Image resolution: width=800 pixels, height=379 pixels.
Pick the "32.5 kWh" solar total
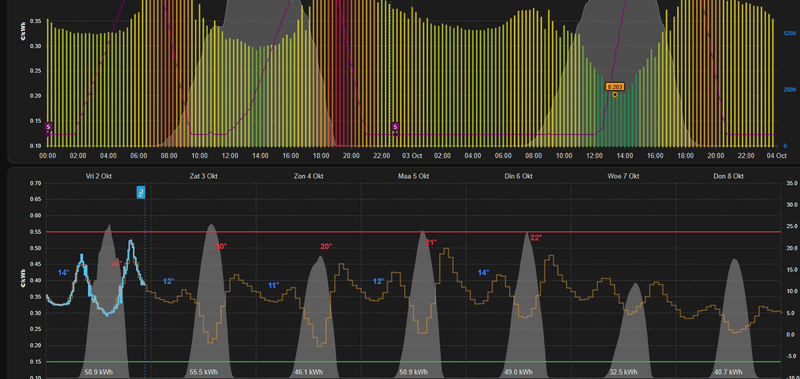623,372
